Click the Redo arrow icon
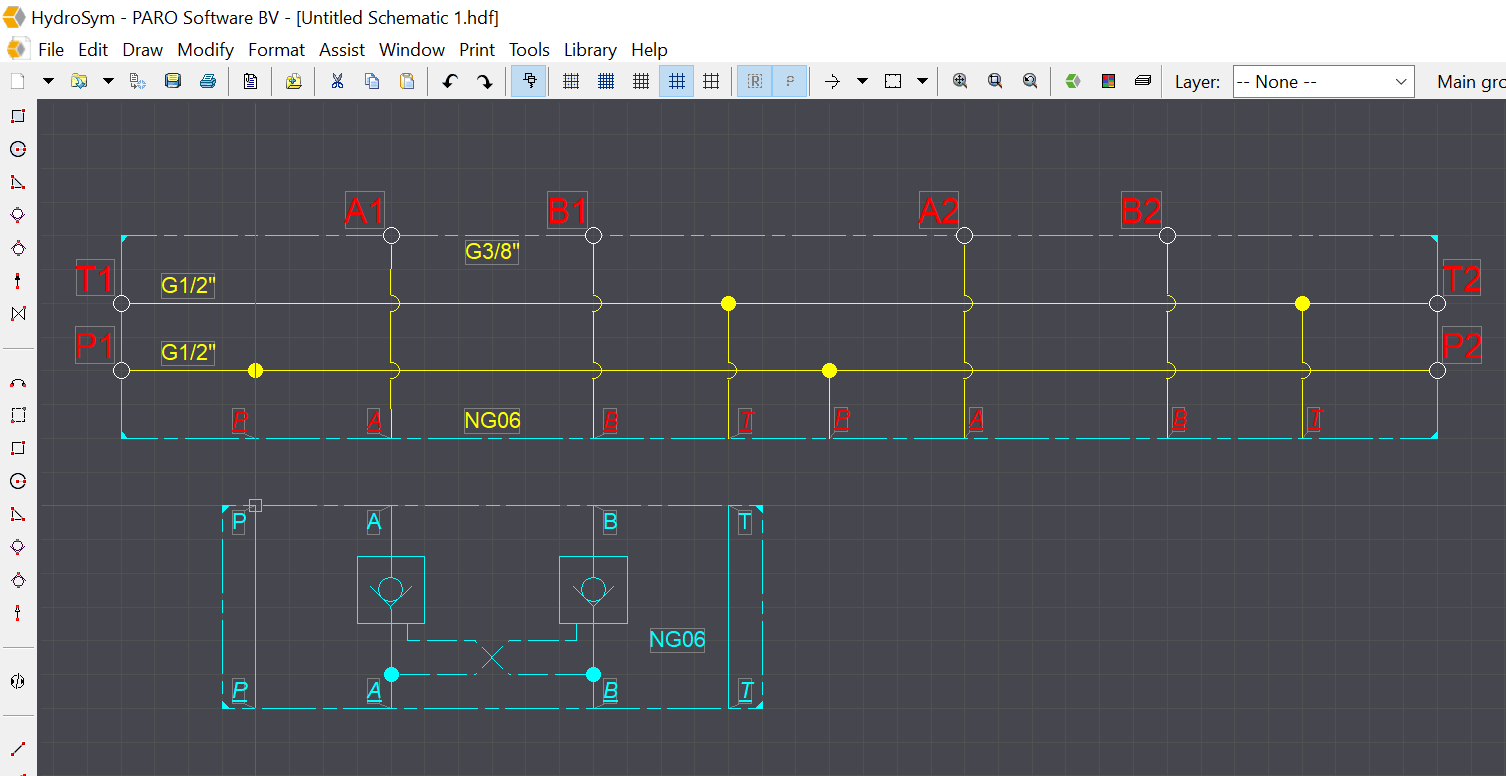The width and height of the screenshot is (1506, 776). click(x=485, y=82)
